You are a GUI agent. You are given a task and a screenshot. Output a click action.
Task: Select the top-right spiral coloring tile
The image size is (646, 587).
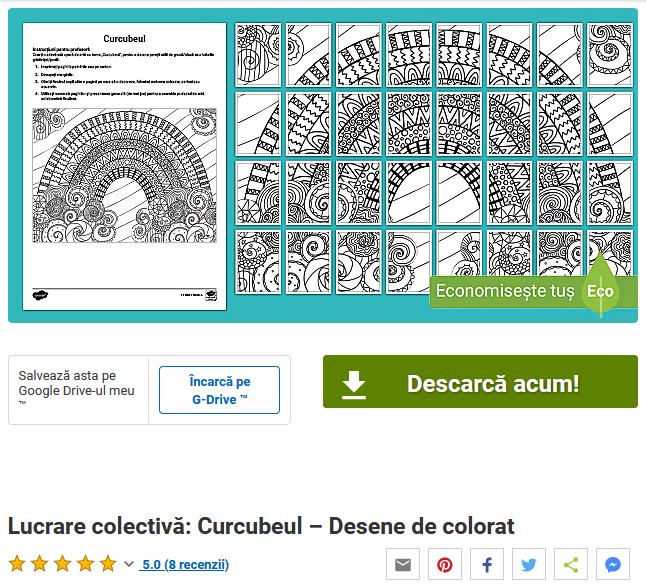(x=609, y=55)
